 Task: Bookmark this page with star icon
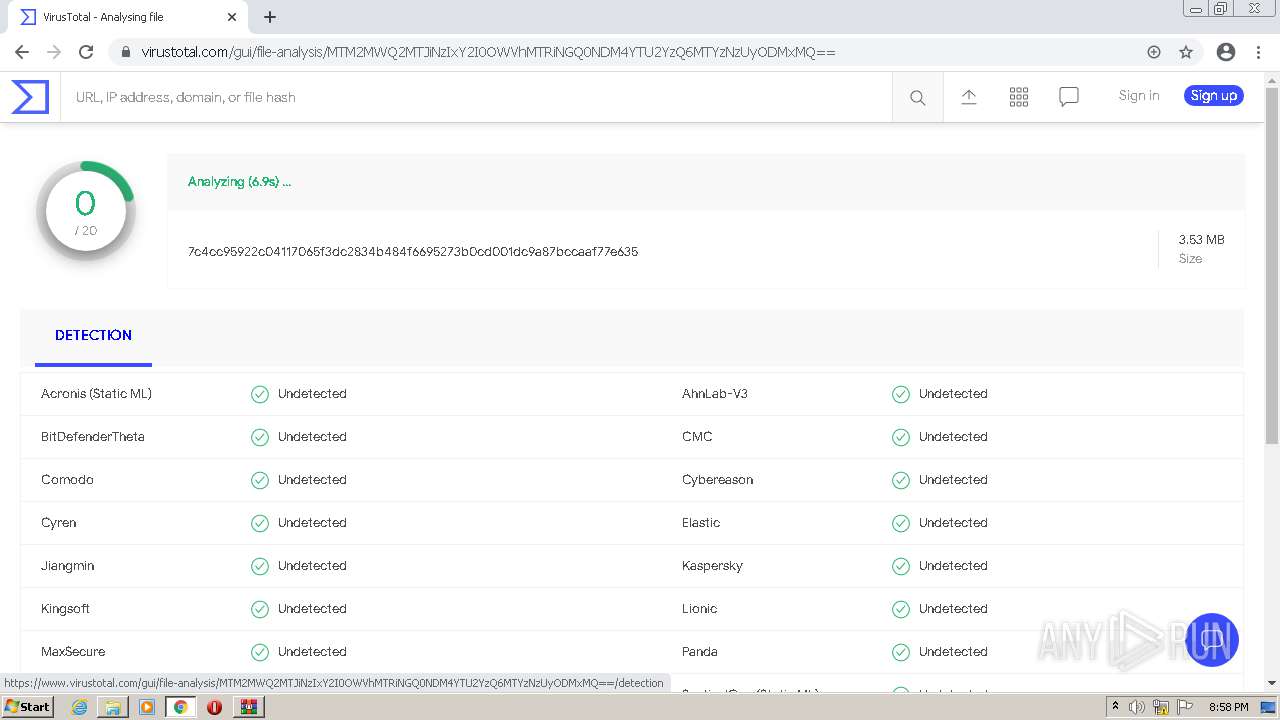pos(1186,52)
